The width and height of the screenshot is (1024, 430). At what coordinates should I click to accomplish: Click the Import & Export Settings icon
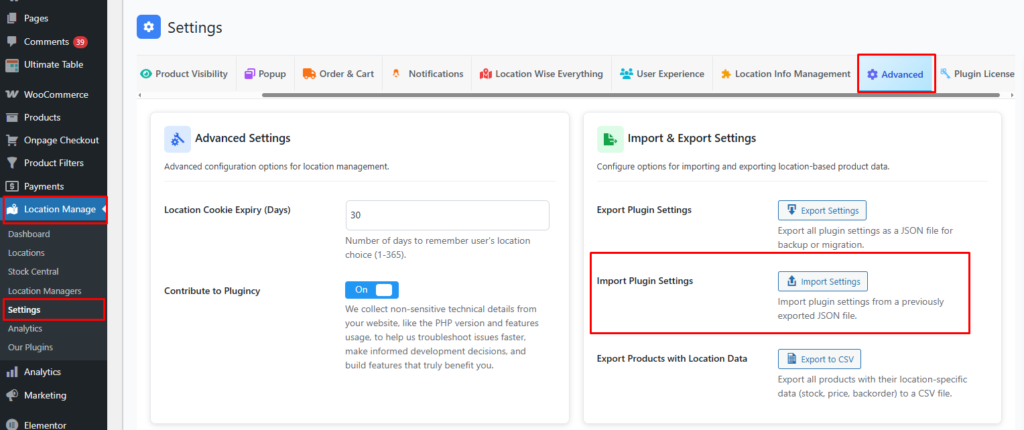[609, 138]
